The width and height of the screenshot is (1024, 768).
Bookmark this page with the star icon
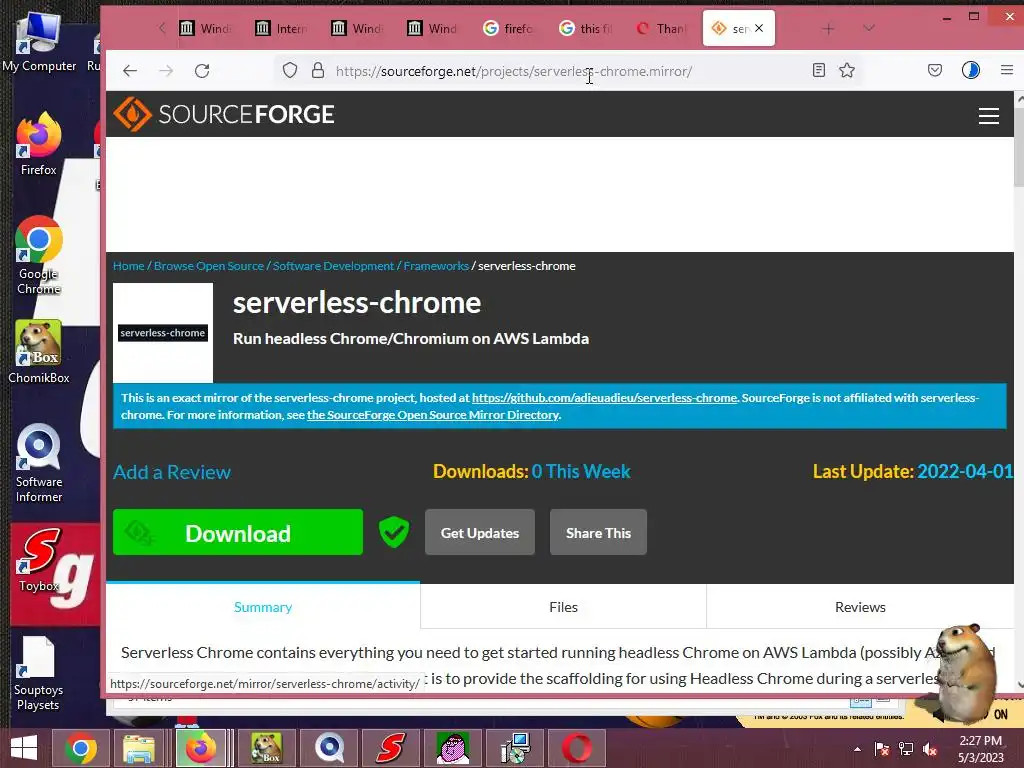click(847, 70)
